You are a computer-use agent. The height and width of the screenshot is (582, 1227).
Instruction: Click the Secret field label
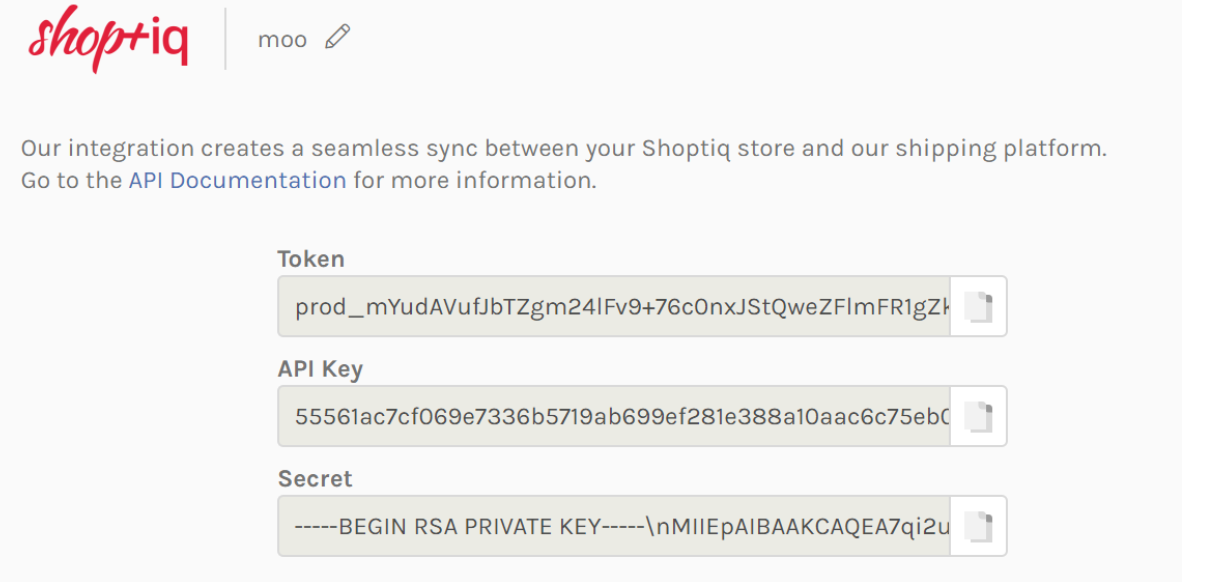(315, 479)
